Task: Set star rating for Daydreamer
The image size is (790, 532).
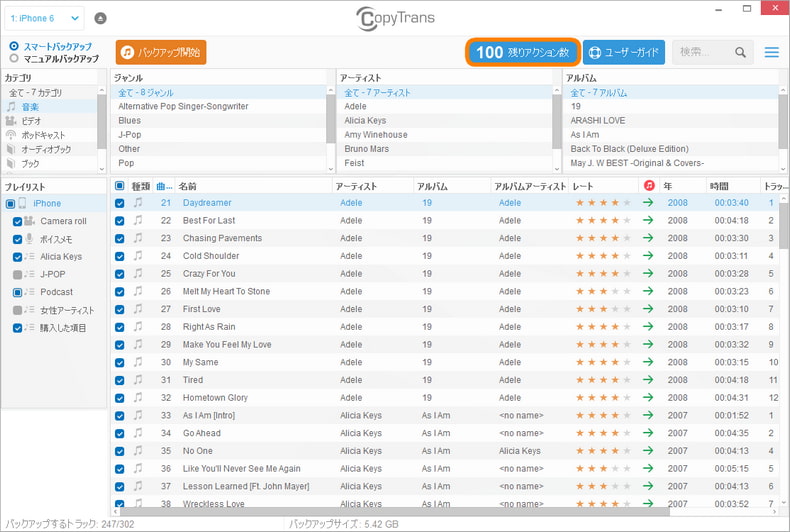Action: click(603, 203)
